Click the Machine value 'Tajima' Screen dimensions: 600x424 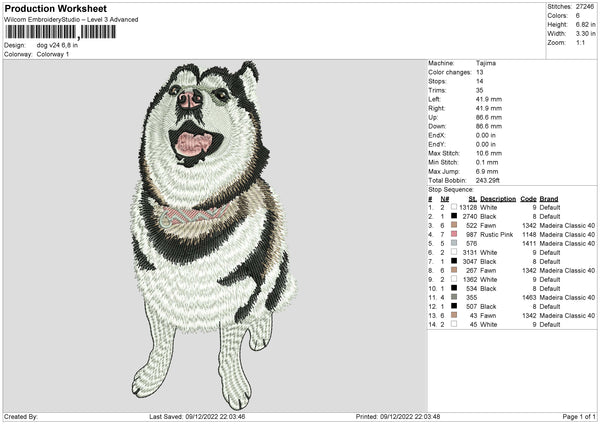(486, 63)
